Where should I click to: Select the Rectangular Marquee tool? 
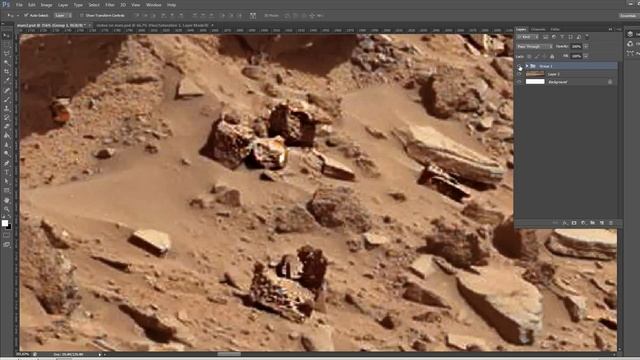[x=7, y=44]
